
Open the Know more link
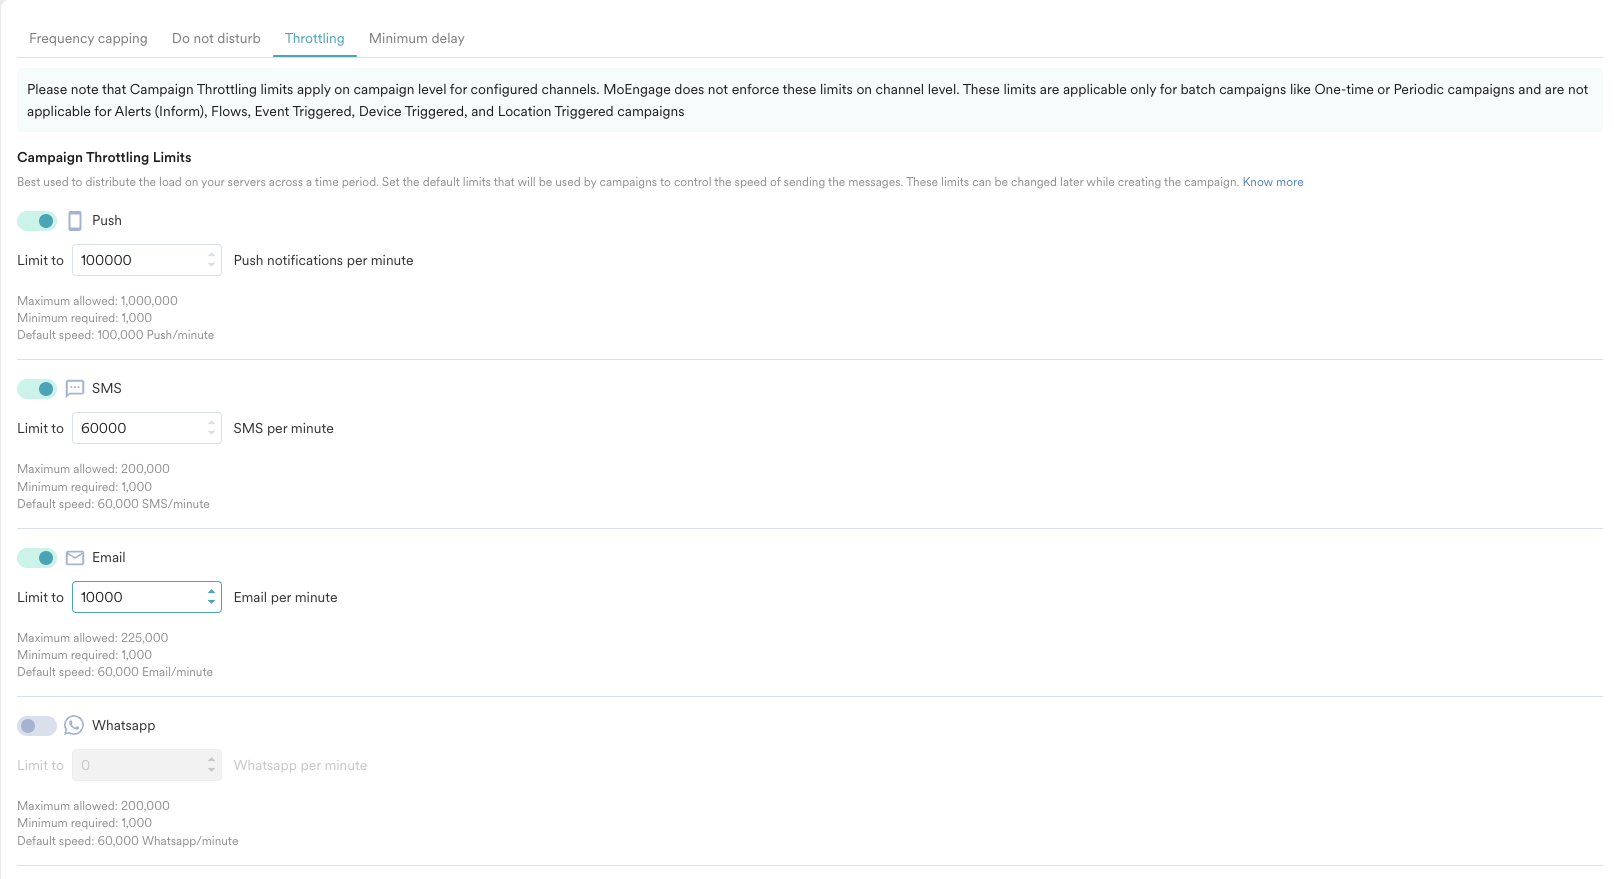[1272, 182]
